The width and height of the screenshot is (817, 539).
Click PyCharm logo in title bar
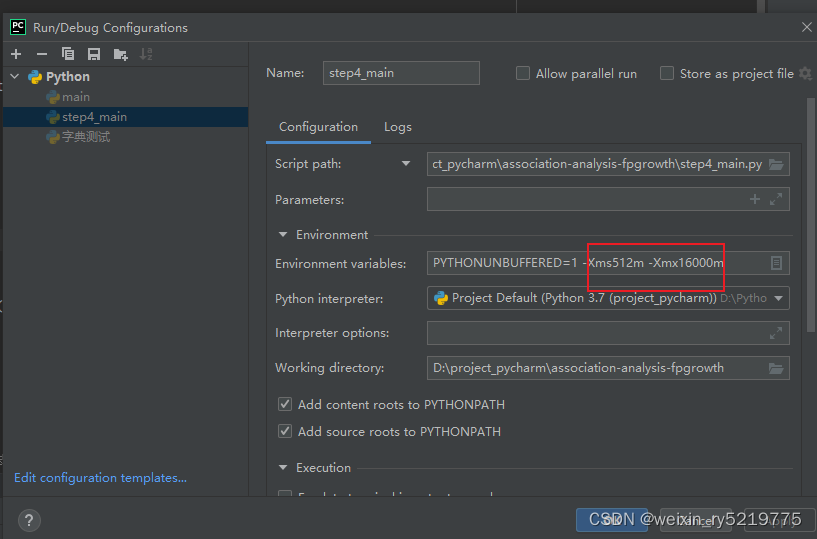(x=18, y=27)
